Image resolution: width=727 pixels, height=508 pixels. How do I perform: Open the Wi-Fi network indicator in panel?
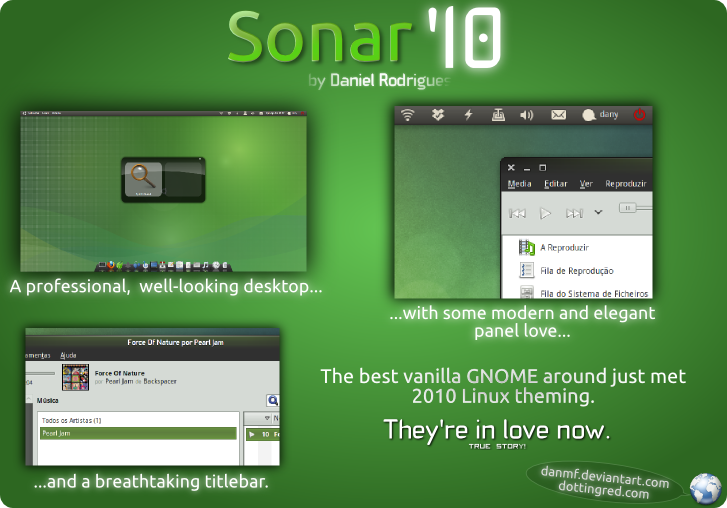coord(408,114)
